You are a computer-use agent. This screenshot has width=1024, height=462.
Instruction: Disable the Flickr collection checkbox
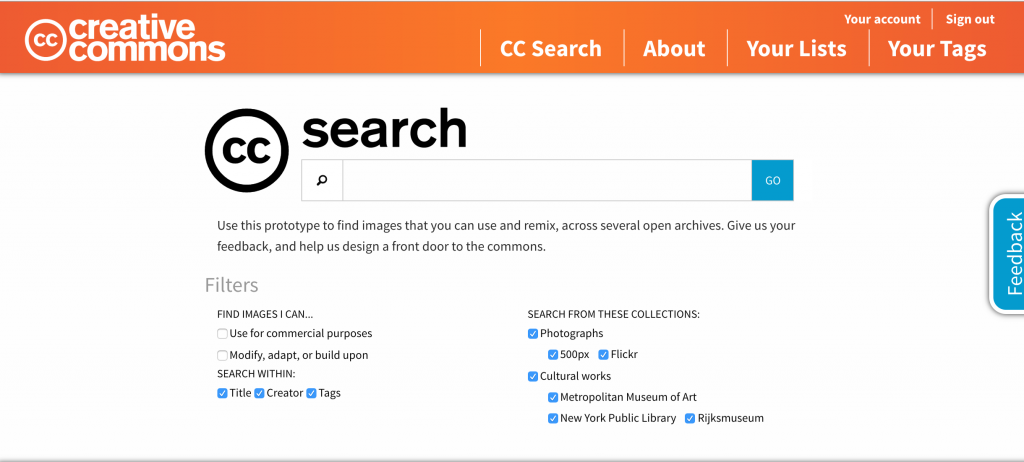(603, 355)
